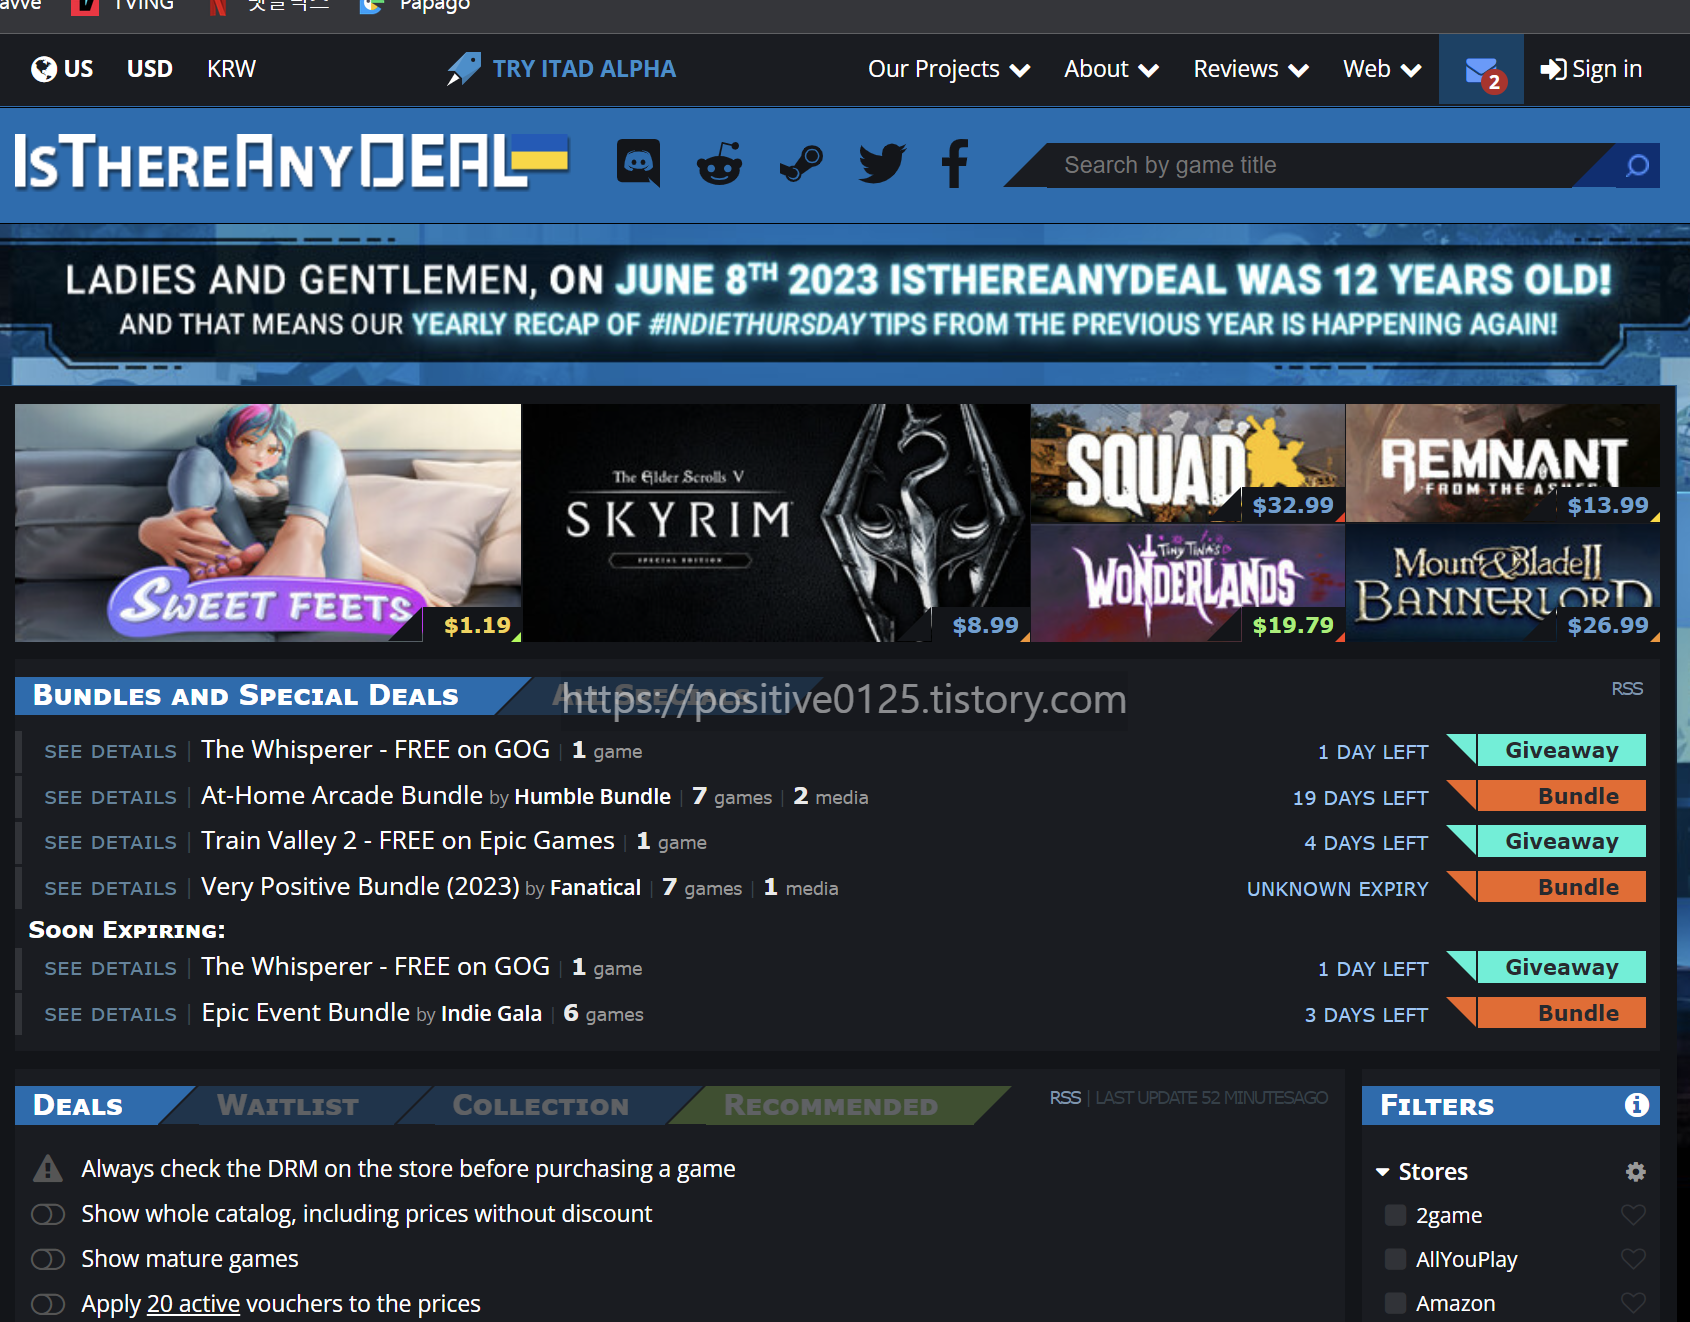
Task: Click Giveaway tag on Train Valley 2 row
Action: pyautogui.click(x=1561, y=841)
